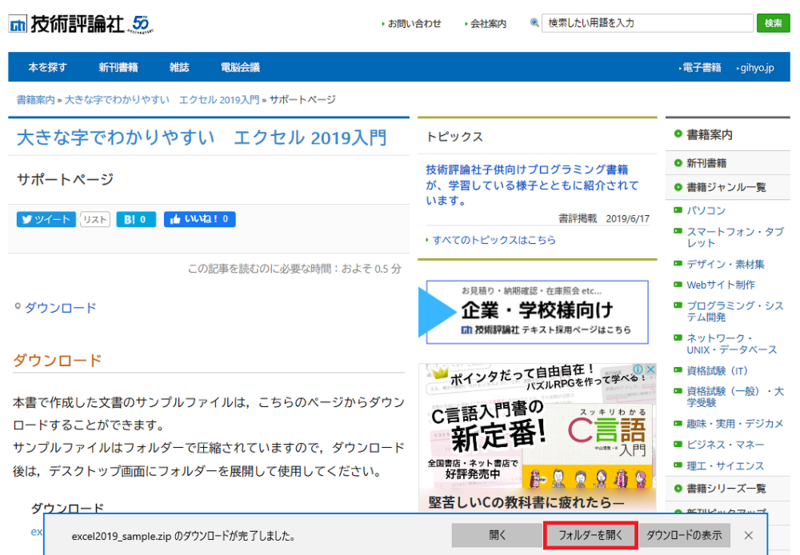Open 新刊書籍 in the right sidebar
Image resolution: width=800 pixels, height=555 pixels.
706,163
